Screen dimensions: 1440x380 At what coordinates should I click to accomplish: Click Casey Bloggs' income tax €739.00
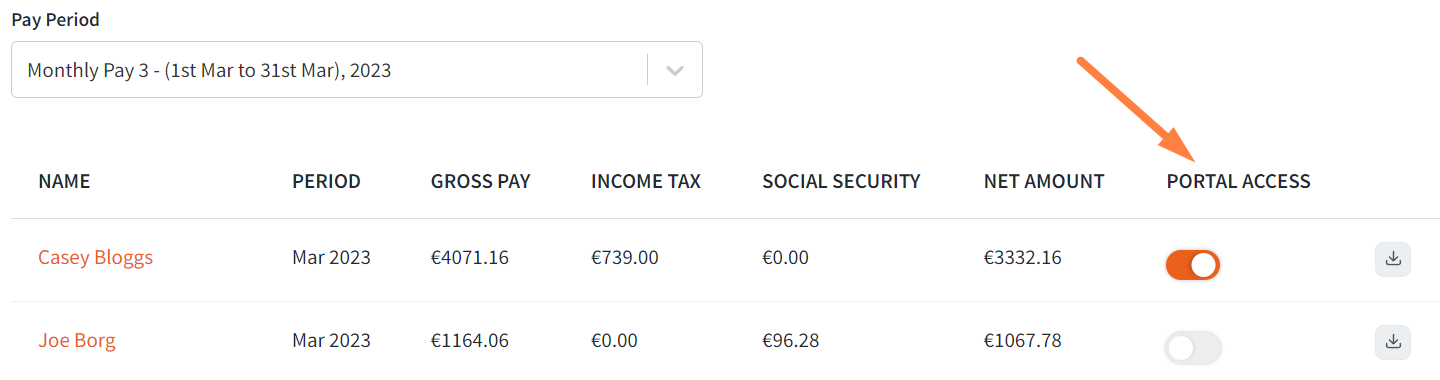(625, 258)
